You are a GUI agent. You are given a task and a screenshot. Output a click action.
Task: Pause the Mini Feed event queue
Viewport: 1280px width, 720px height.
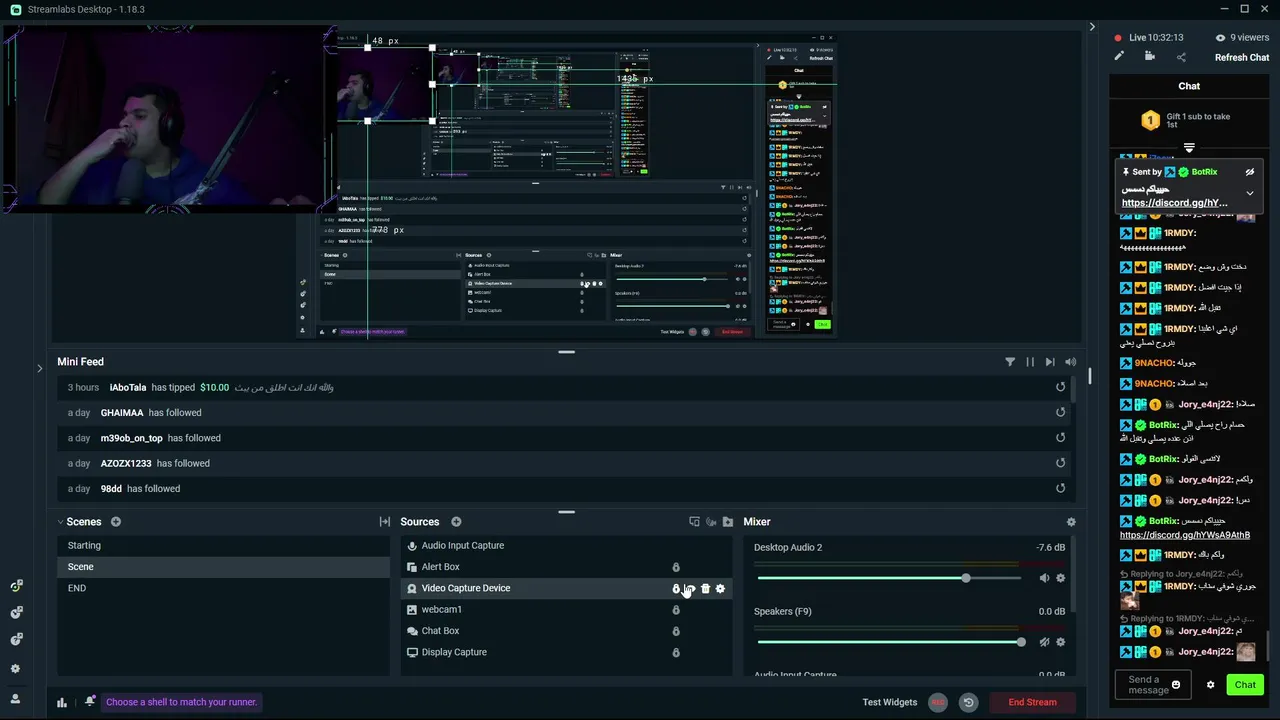coord(1030,362)
